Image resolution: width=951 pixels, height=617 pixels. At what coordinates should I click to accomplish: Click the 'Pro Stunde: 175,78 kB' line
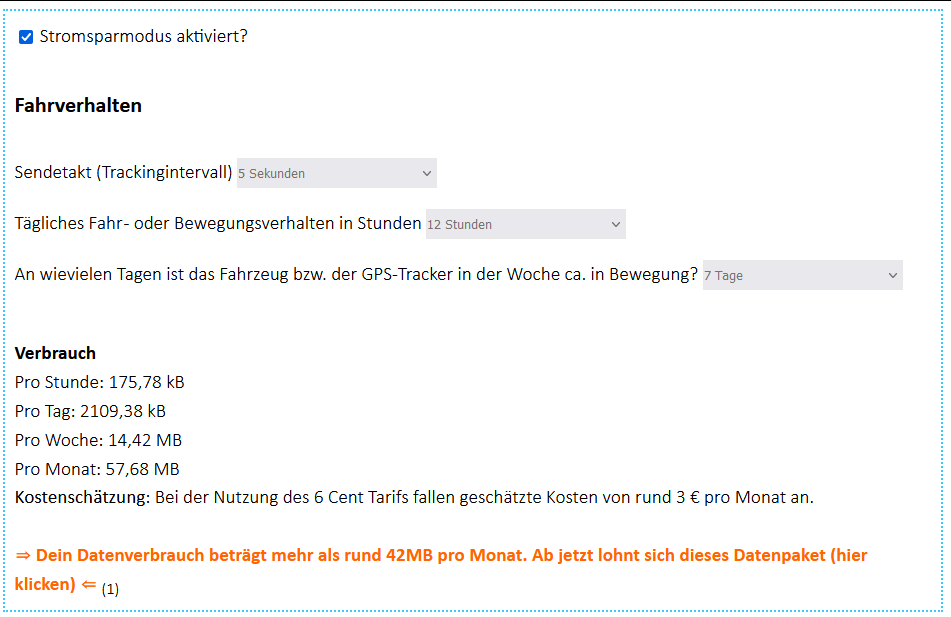(99, 382)
